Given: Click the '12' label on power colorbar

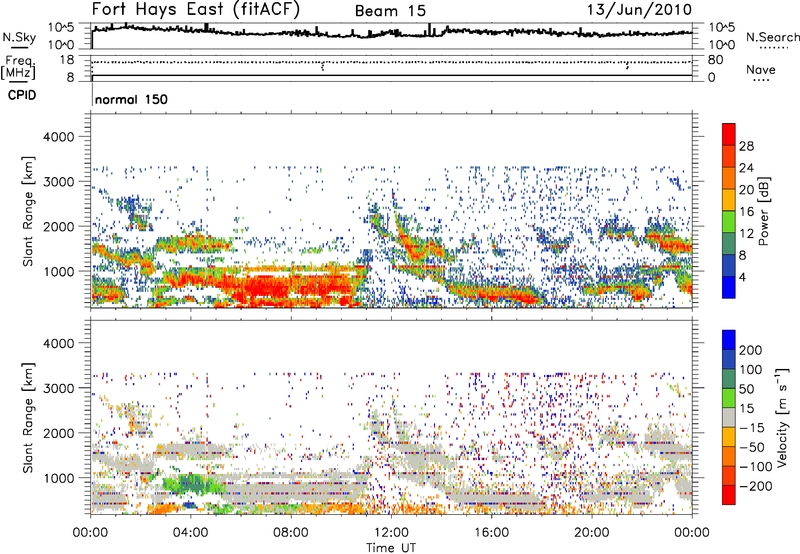Looking at the screenshot, I should pyautogui.click(x=746, y=234).
